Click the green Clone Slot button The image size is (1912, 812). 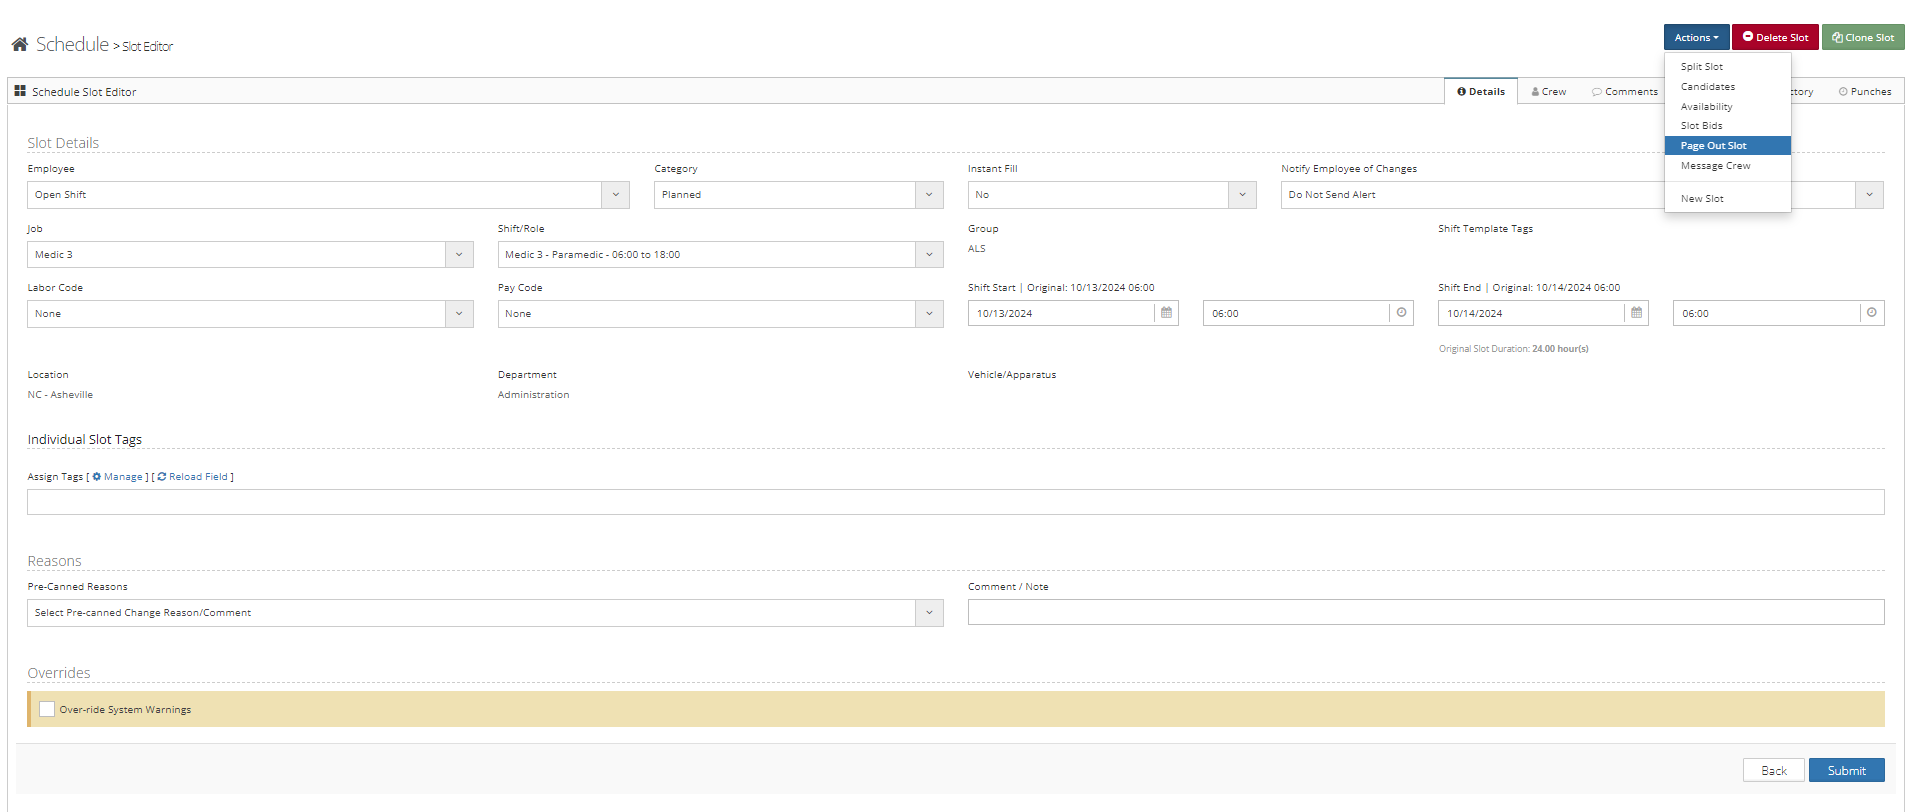[x=1863, y=37]
